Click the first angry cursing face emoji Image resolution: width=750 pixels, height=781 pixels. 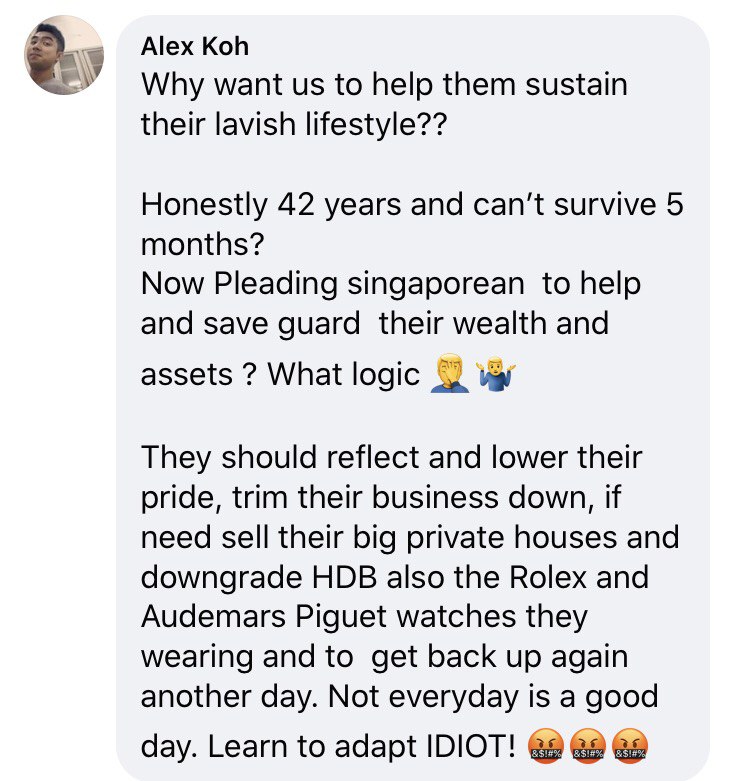546,745
